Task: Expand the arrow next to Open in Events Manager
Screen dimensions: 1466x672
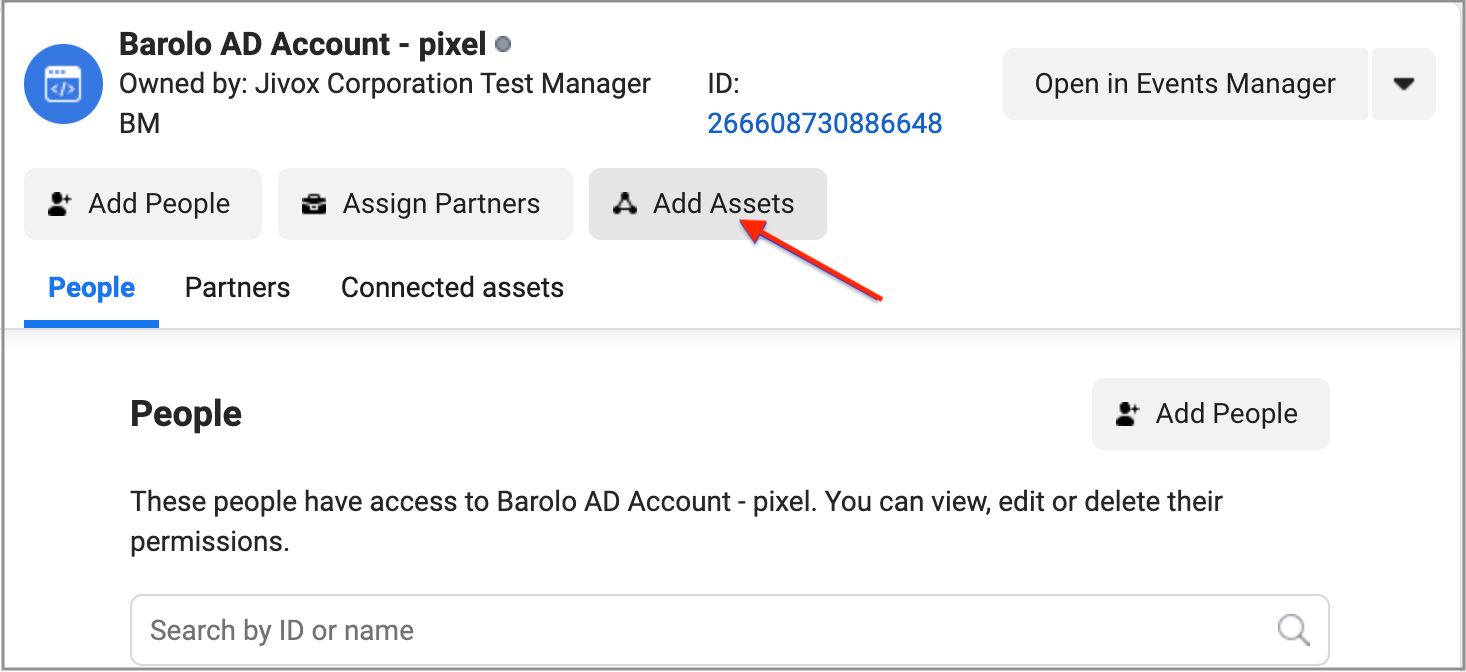Action: click(1404, 84)
